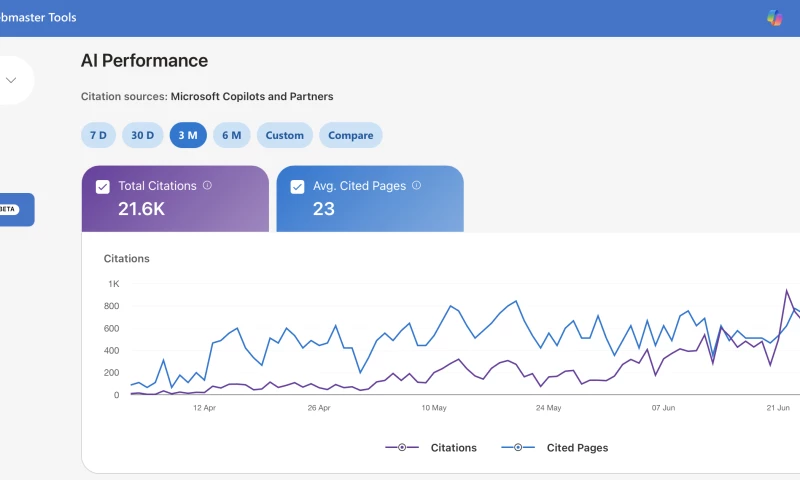Viewport: 800px width, 480px height.
Task: Click the 24 May axis label
Action: pos(548,408)
